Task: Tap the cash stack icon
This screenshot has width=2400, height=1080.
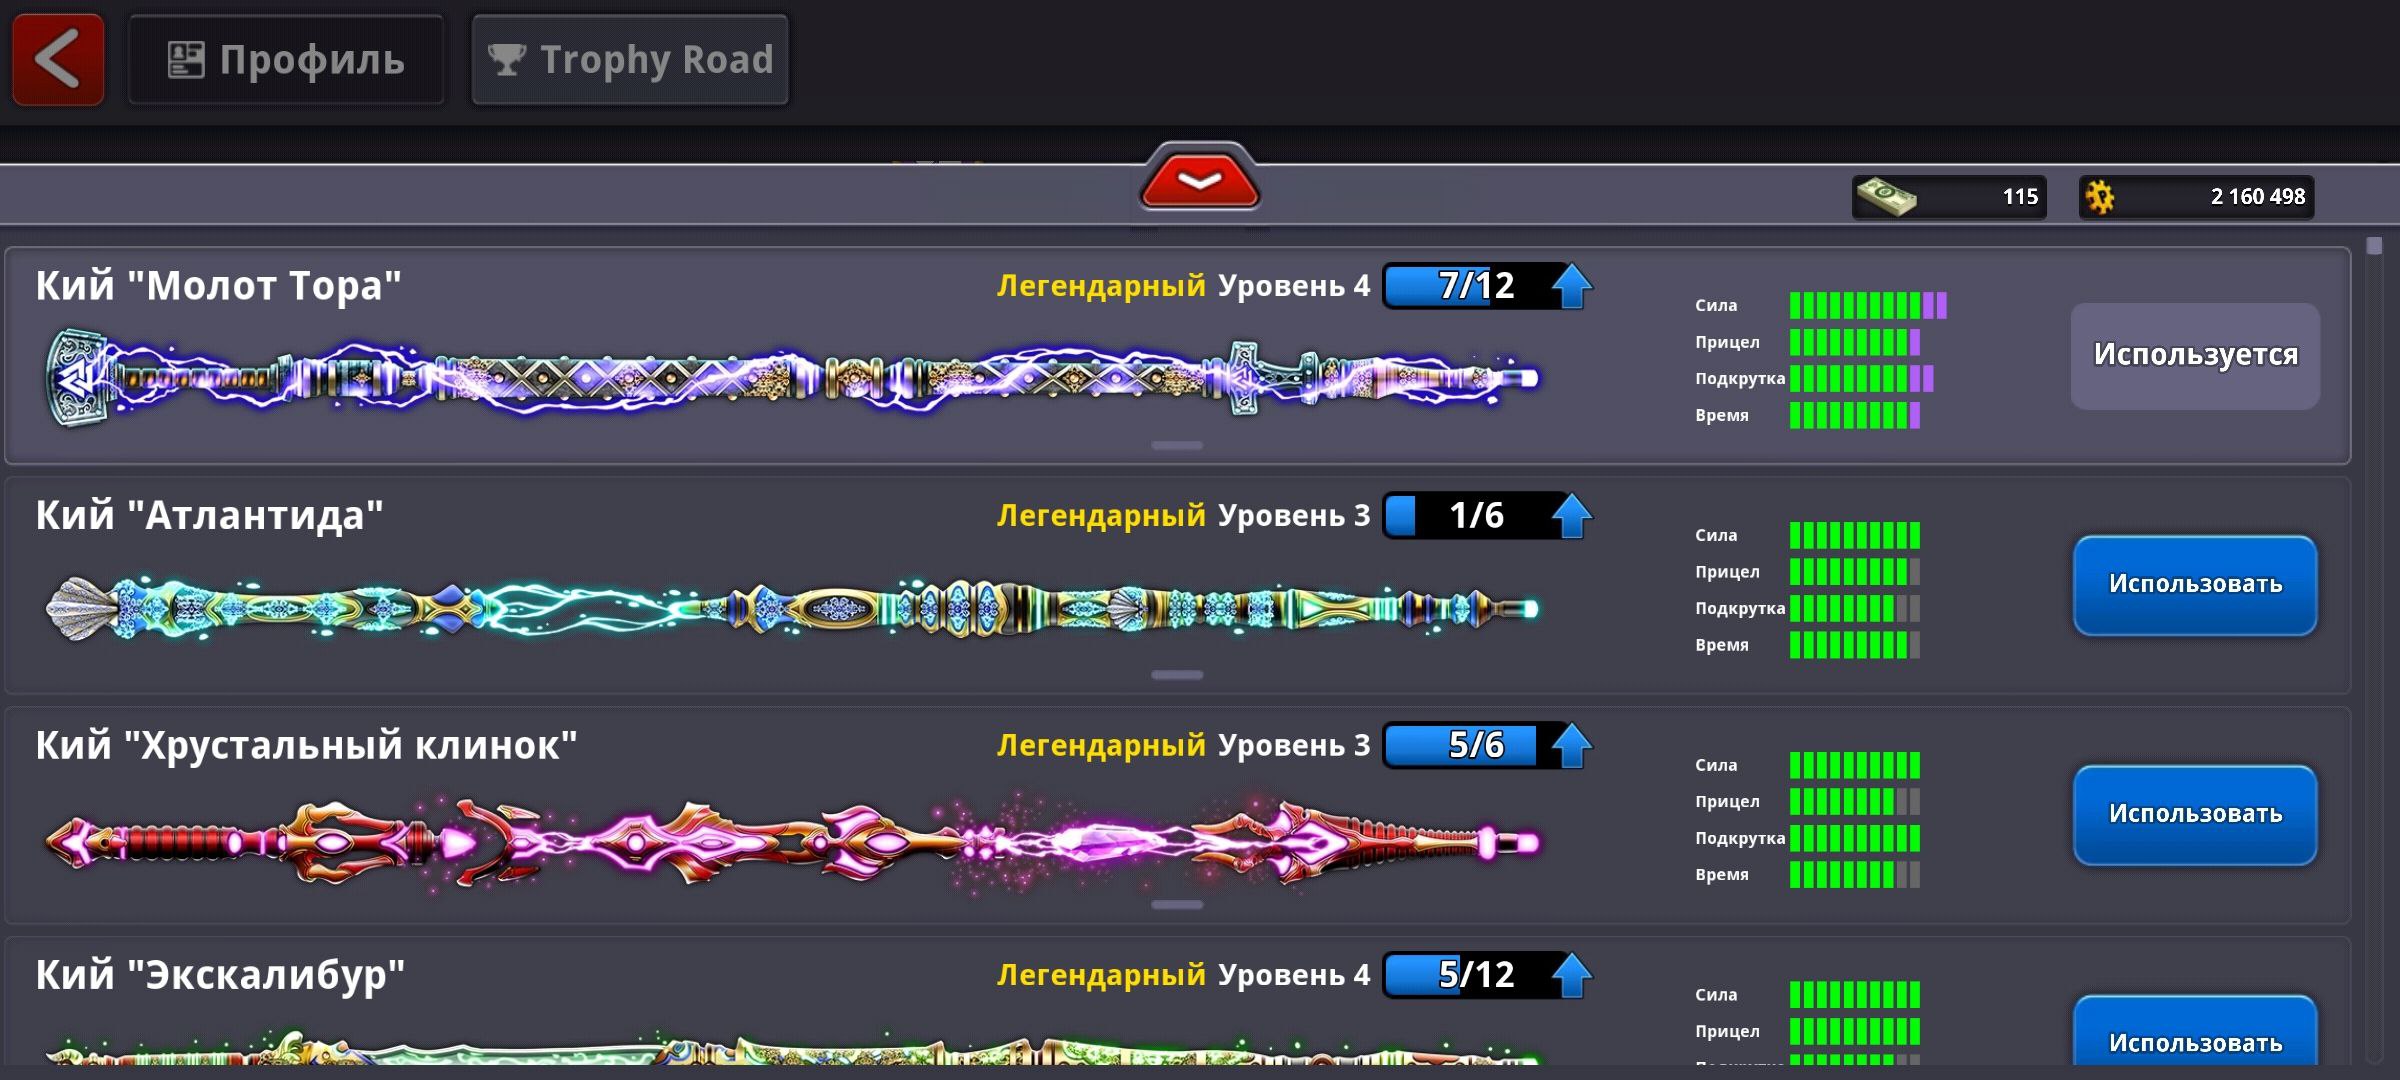Action: tap(1886, 196)
